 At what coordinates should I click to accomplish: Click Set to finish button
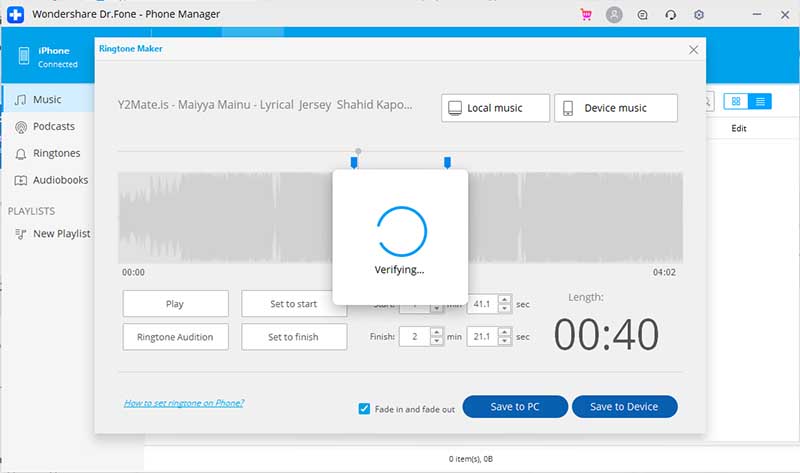pyautogui.click(x=294, y=337)
